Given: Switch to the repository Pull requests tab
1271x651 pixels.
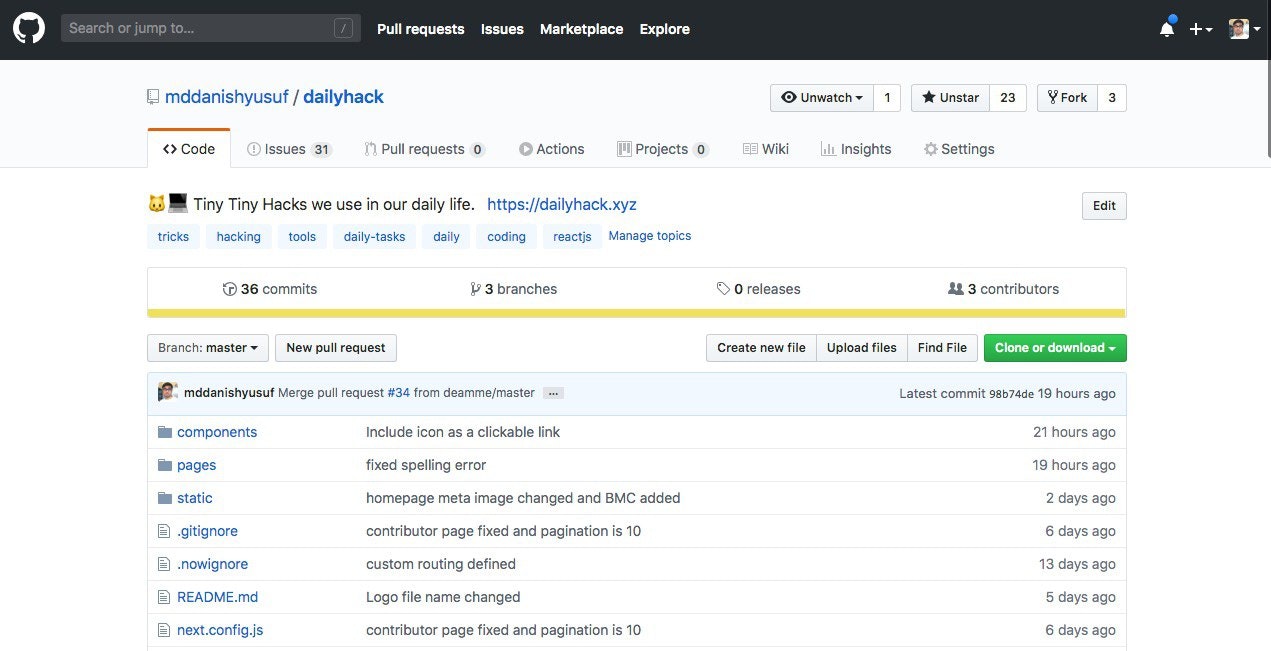Looking at the screenshot, I should point(424,149).
